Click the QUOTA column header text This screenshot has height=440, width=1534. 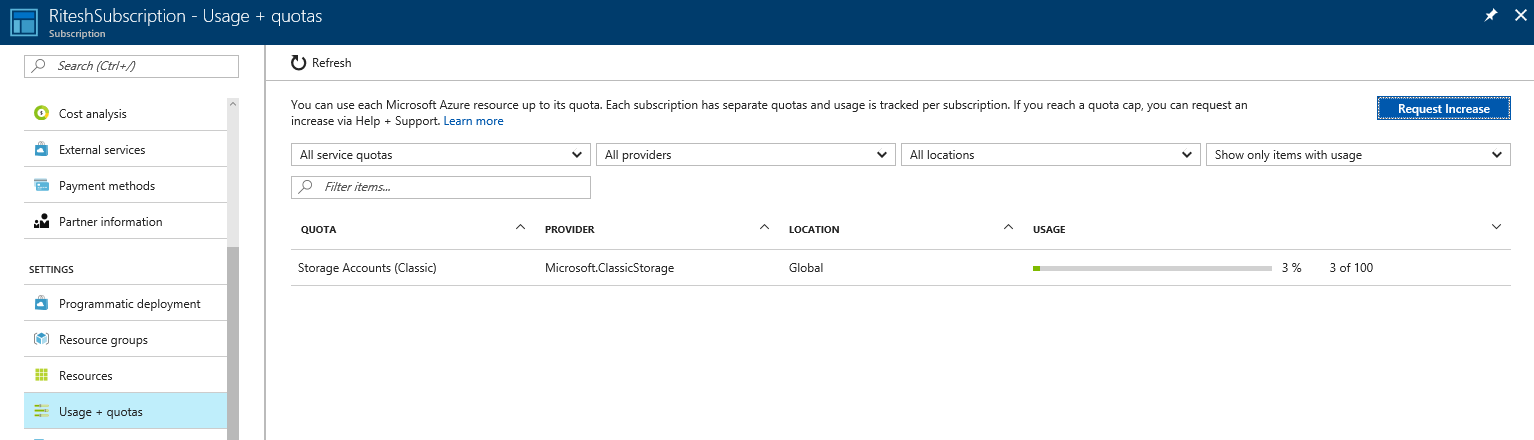318,230
